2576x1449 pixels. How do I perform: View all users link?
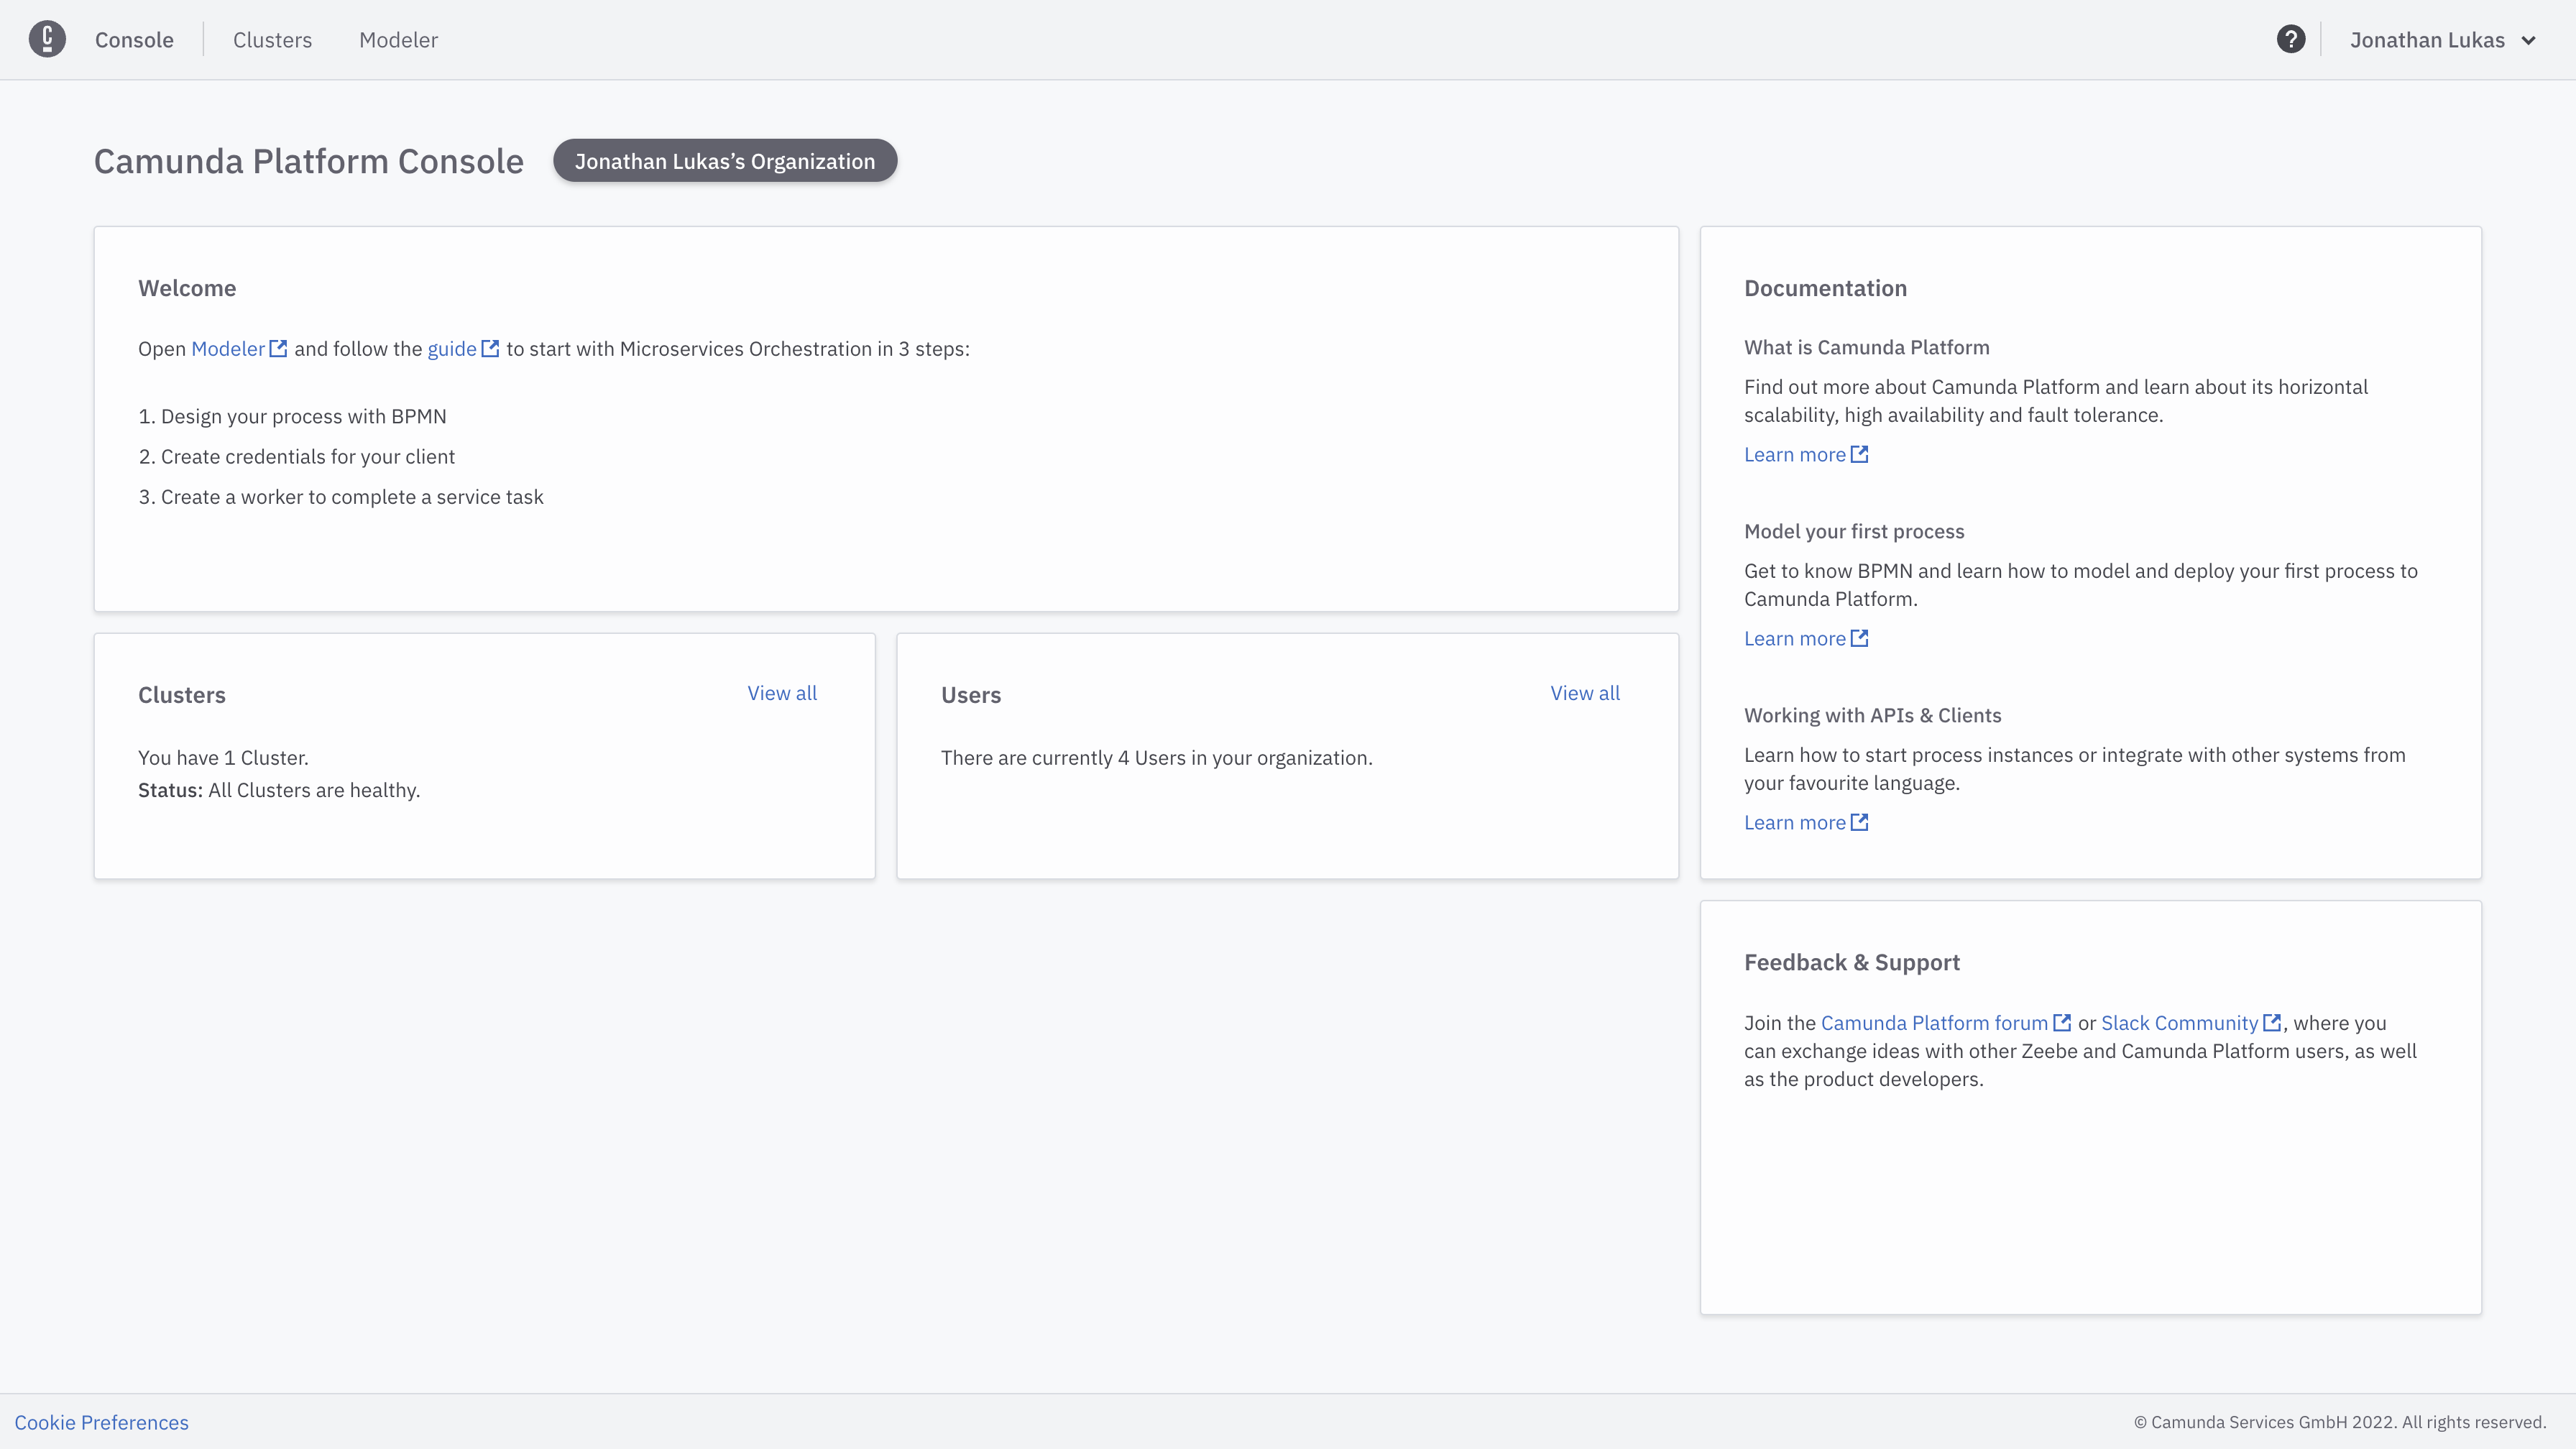(x=1585, y=693)
